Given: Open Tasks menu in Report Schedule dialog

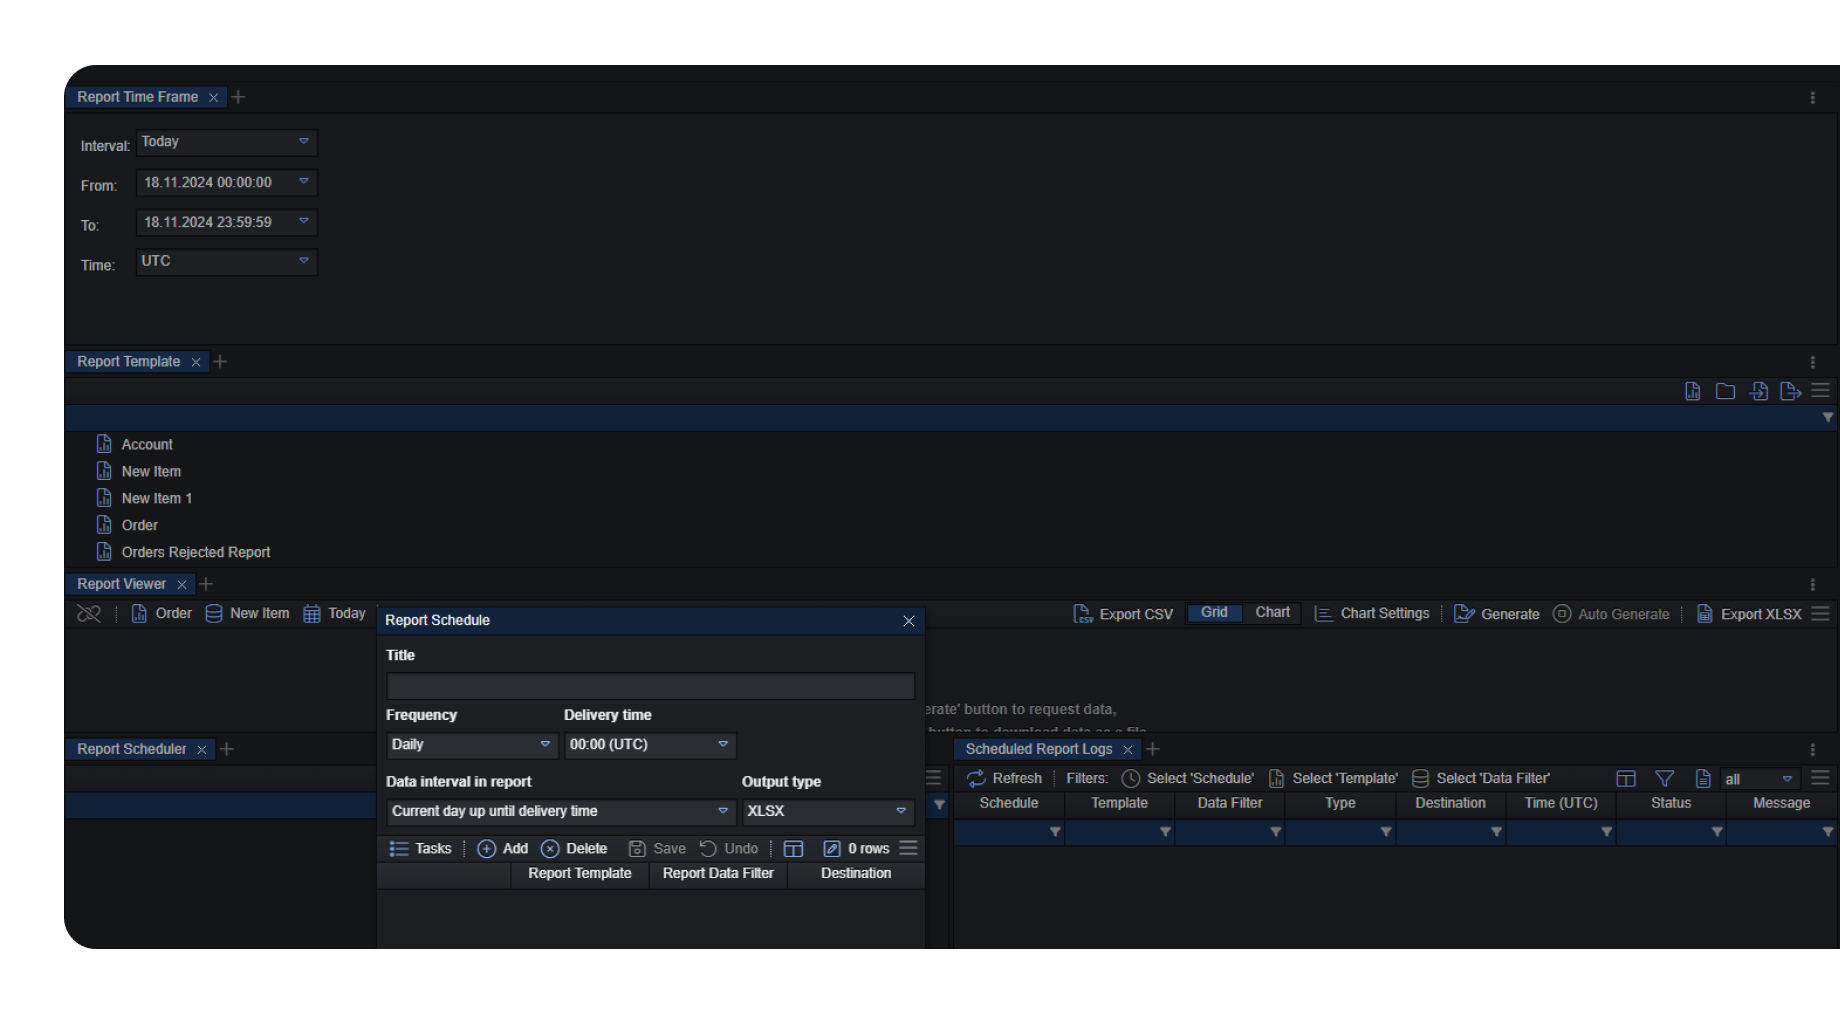Looking at the screenshot, I should pos(420,848).
